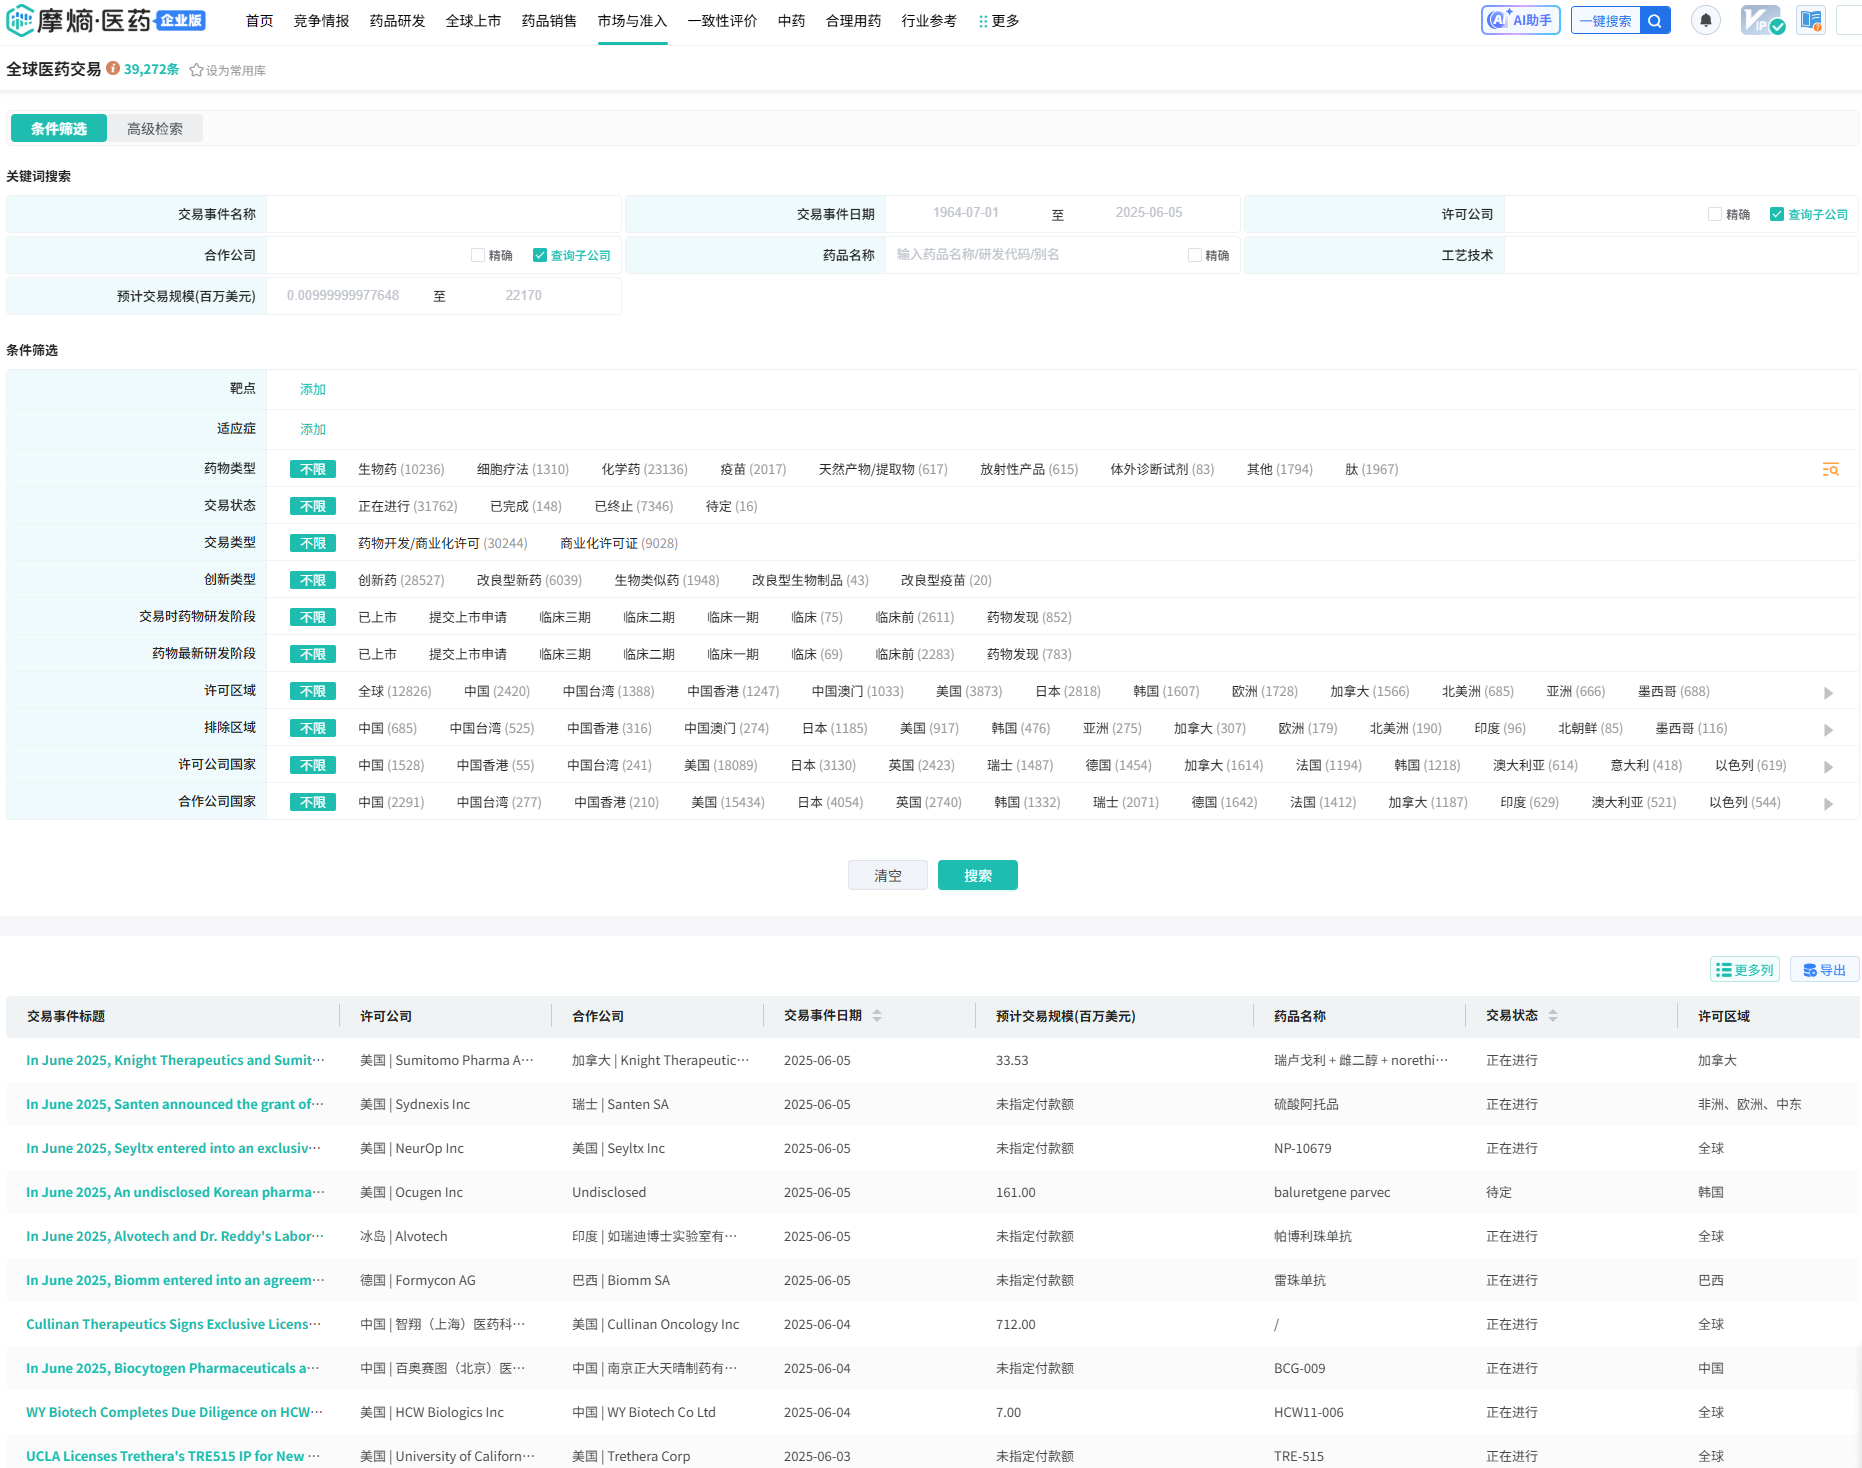Click the star icon 设为常用库
The width and height of the screenshot is (1862, 1468).
(x=196, y=70)
